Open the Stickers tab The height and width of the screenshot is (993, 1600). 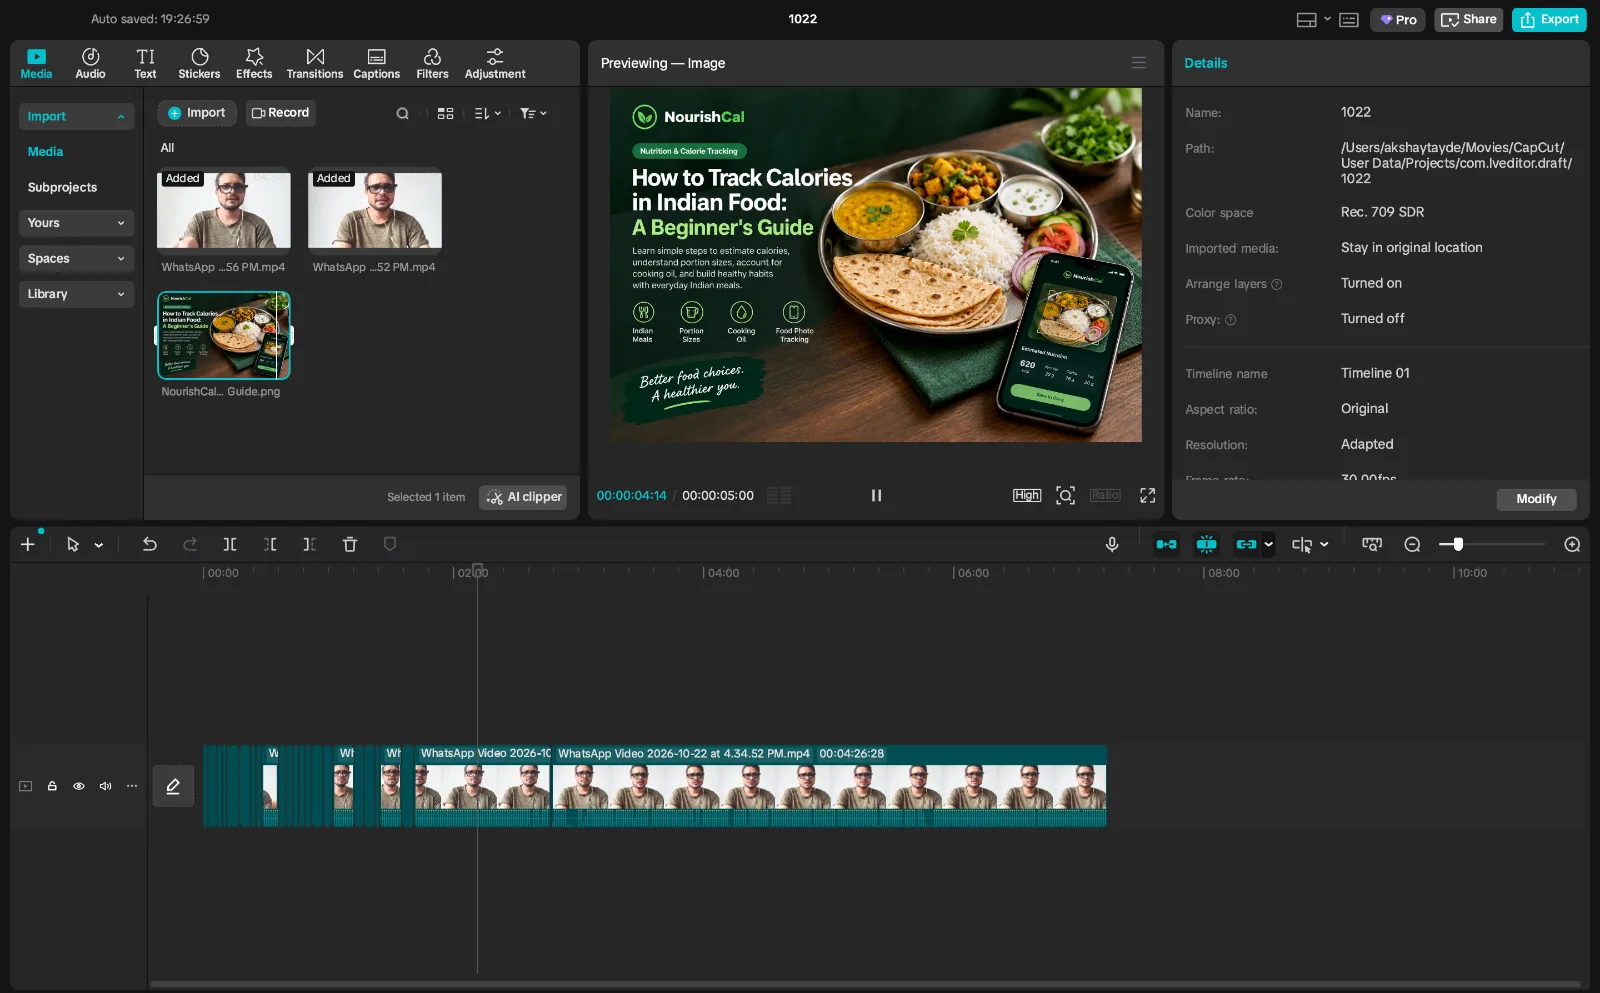[199, 64]
